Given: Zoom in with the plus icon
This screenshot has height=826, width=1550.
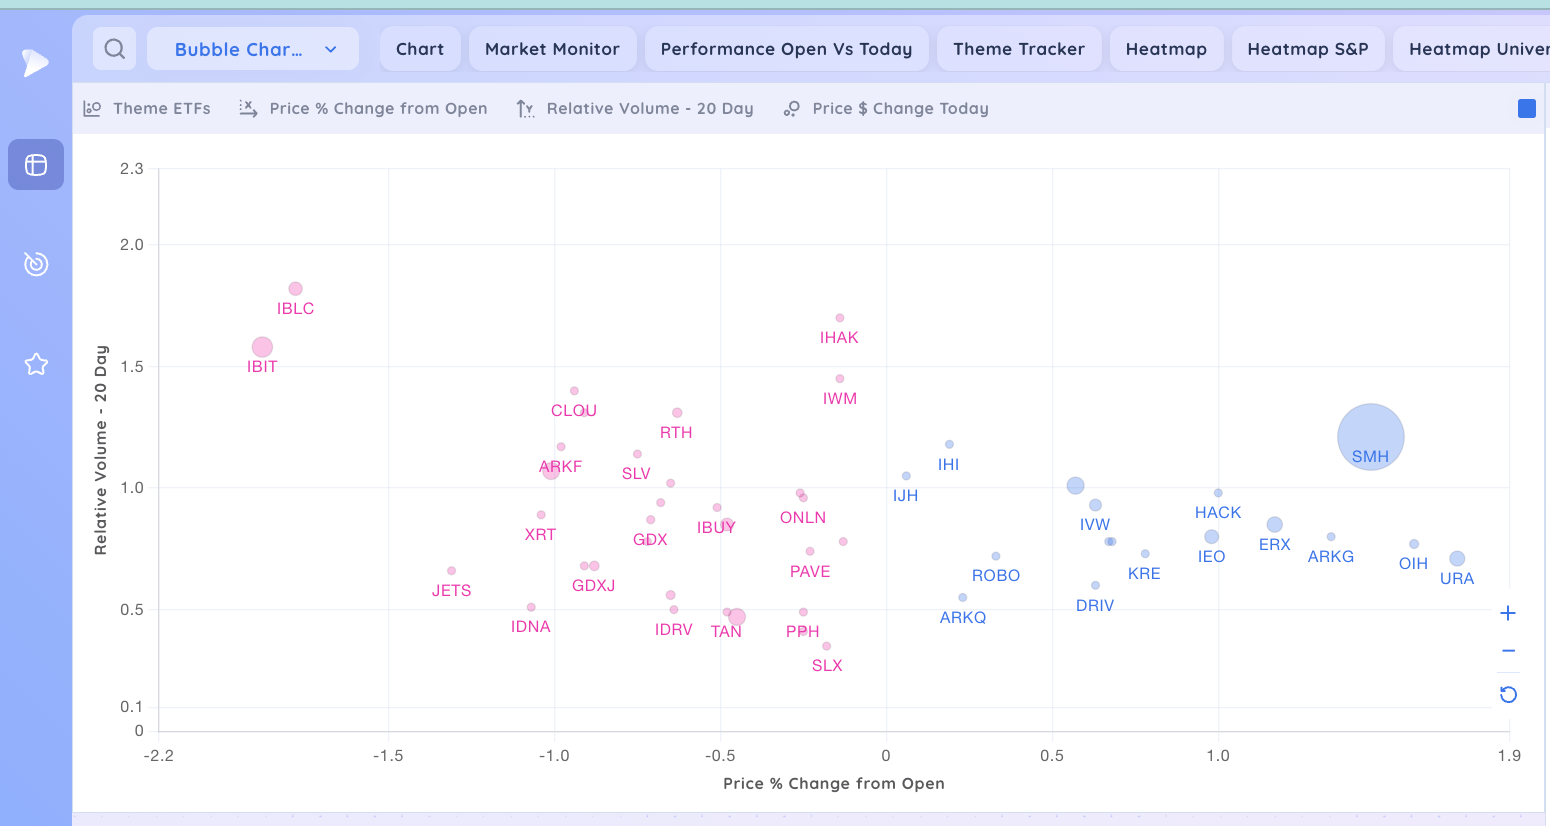Looking at the screenshot, I should [1508, 613].
